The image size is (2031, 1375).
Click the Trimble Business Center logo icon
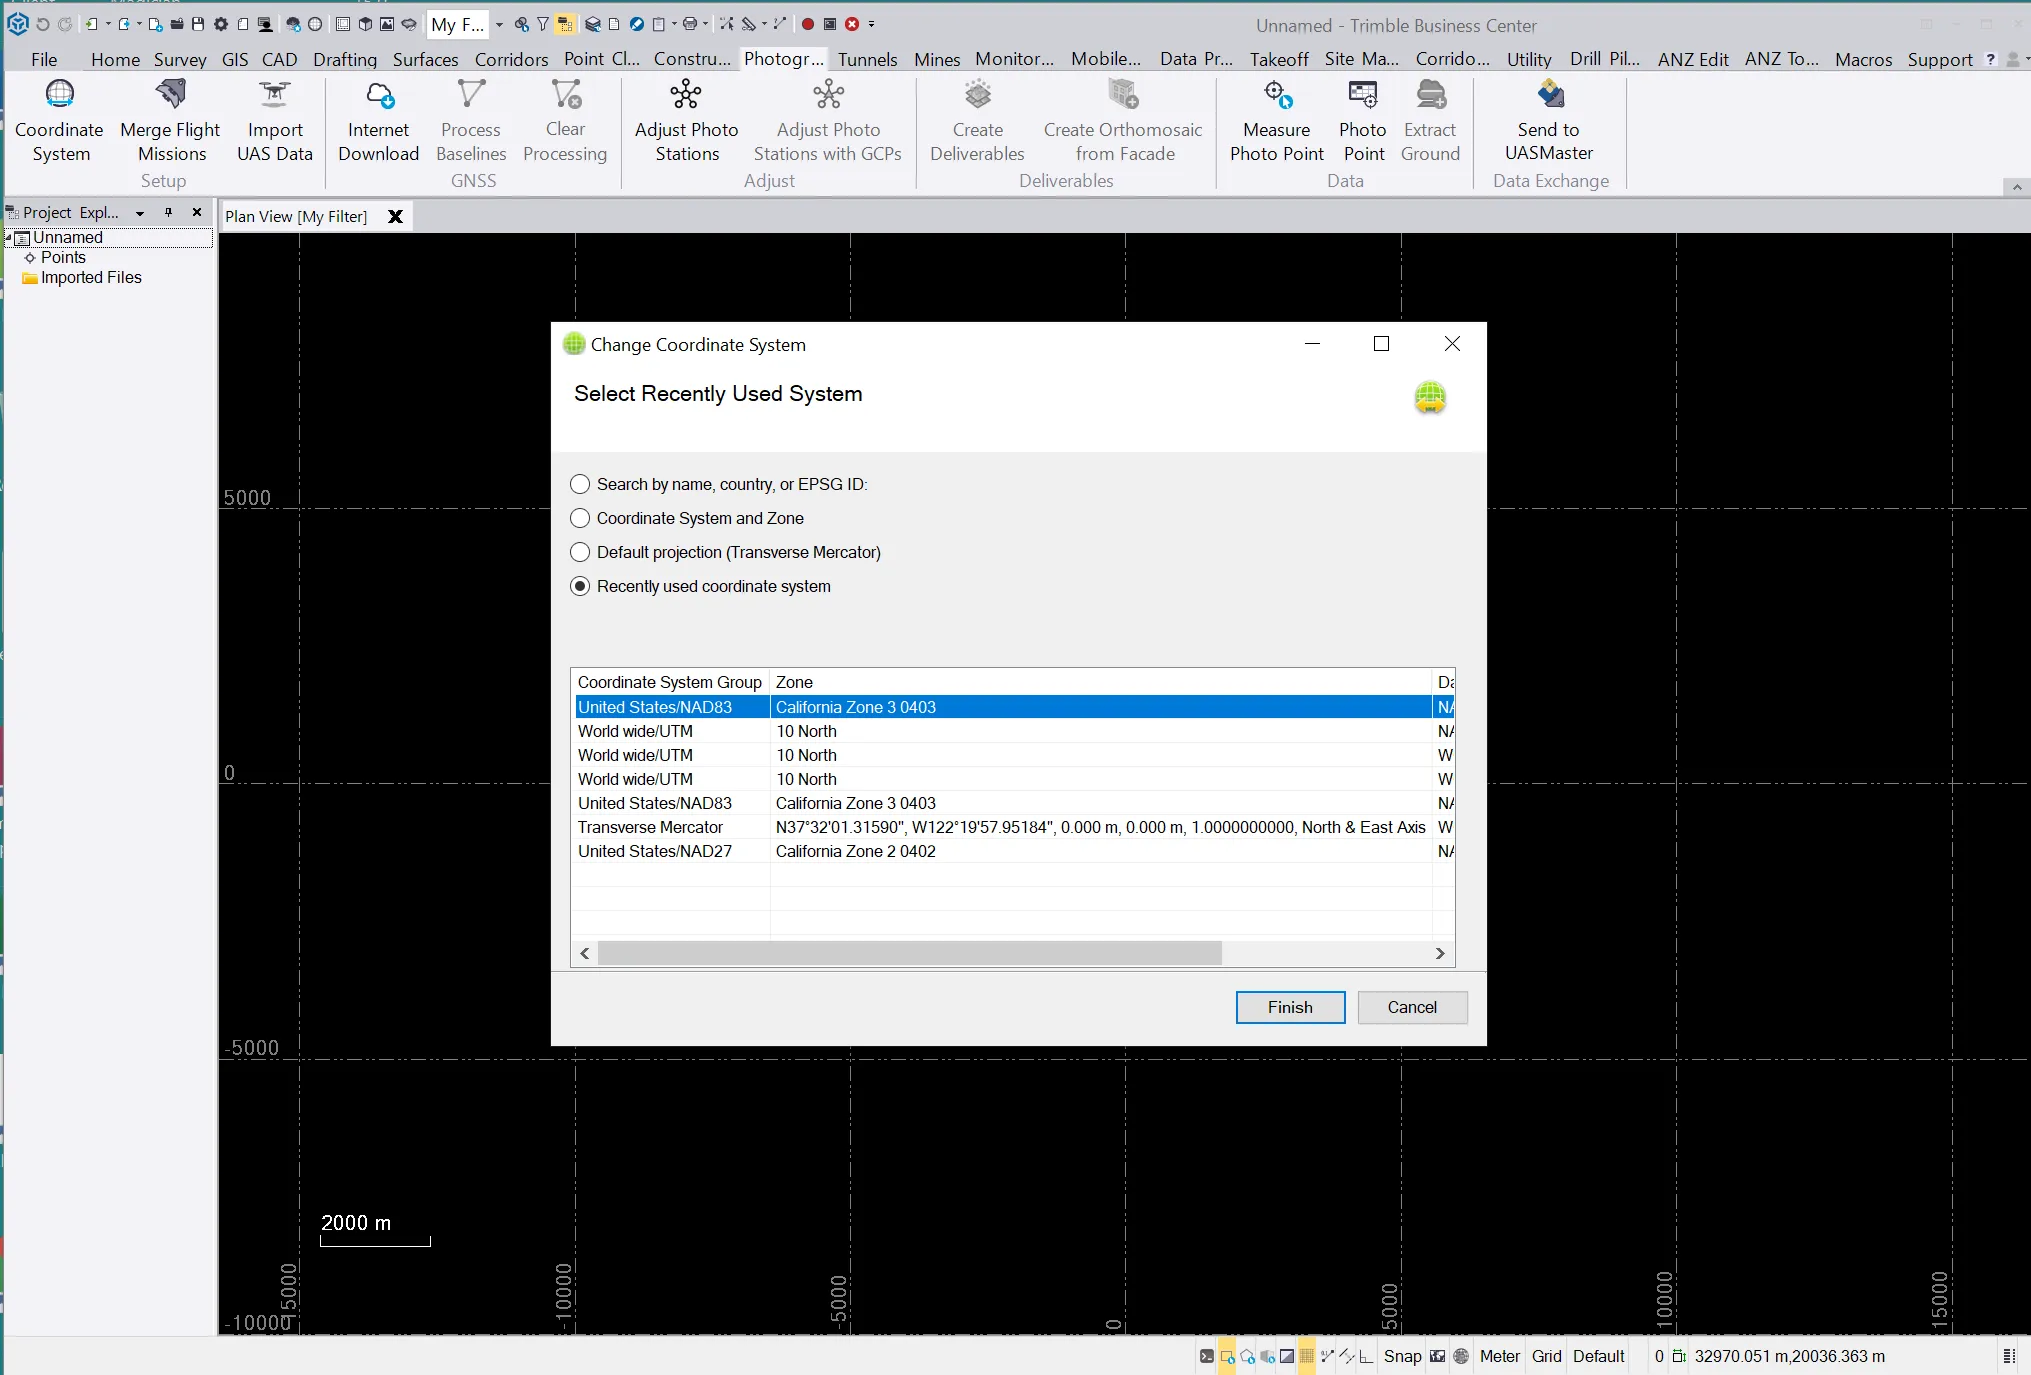tap(17, 24)
